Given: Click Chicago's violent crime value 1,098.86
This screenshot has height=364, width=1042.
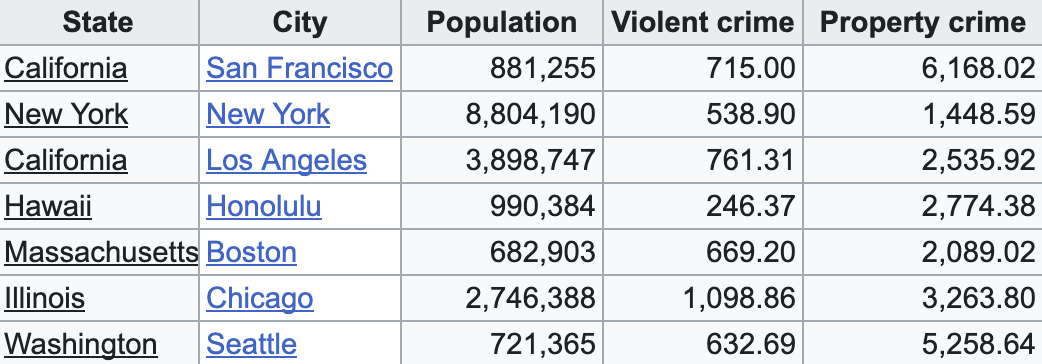Looking at the screenshot, I should click(x=739, y=298).
